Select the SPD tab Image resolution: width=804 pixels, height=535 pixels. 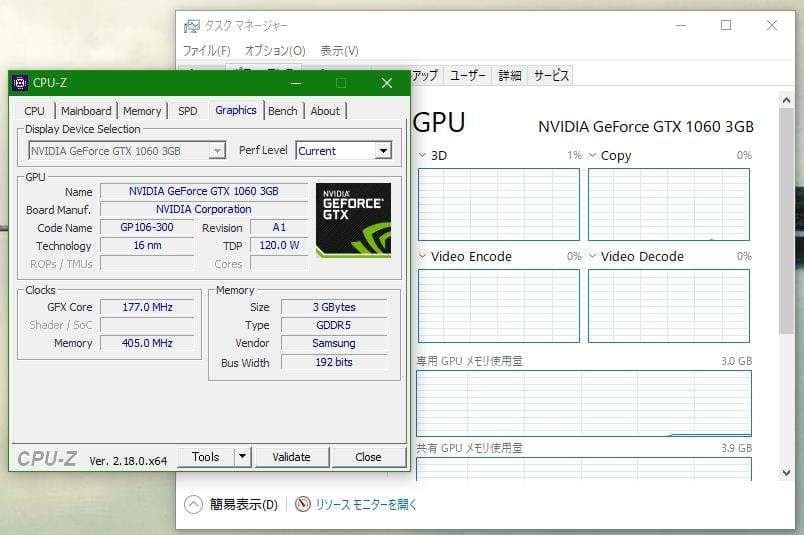[188, 111]
